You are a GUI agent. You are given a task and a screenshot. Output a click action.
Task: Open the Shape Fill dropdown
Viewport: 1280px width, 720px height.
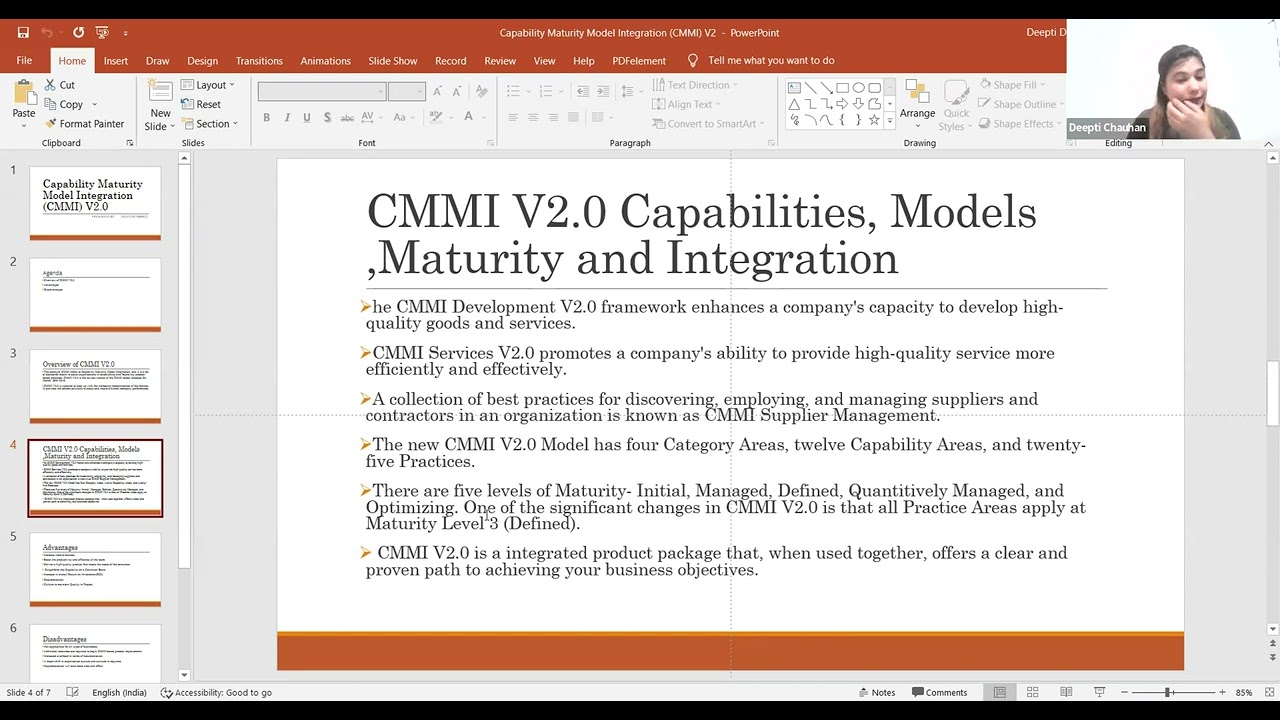[1012, 85]
